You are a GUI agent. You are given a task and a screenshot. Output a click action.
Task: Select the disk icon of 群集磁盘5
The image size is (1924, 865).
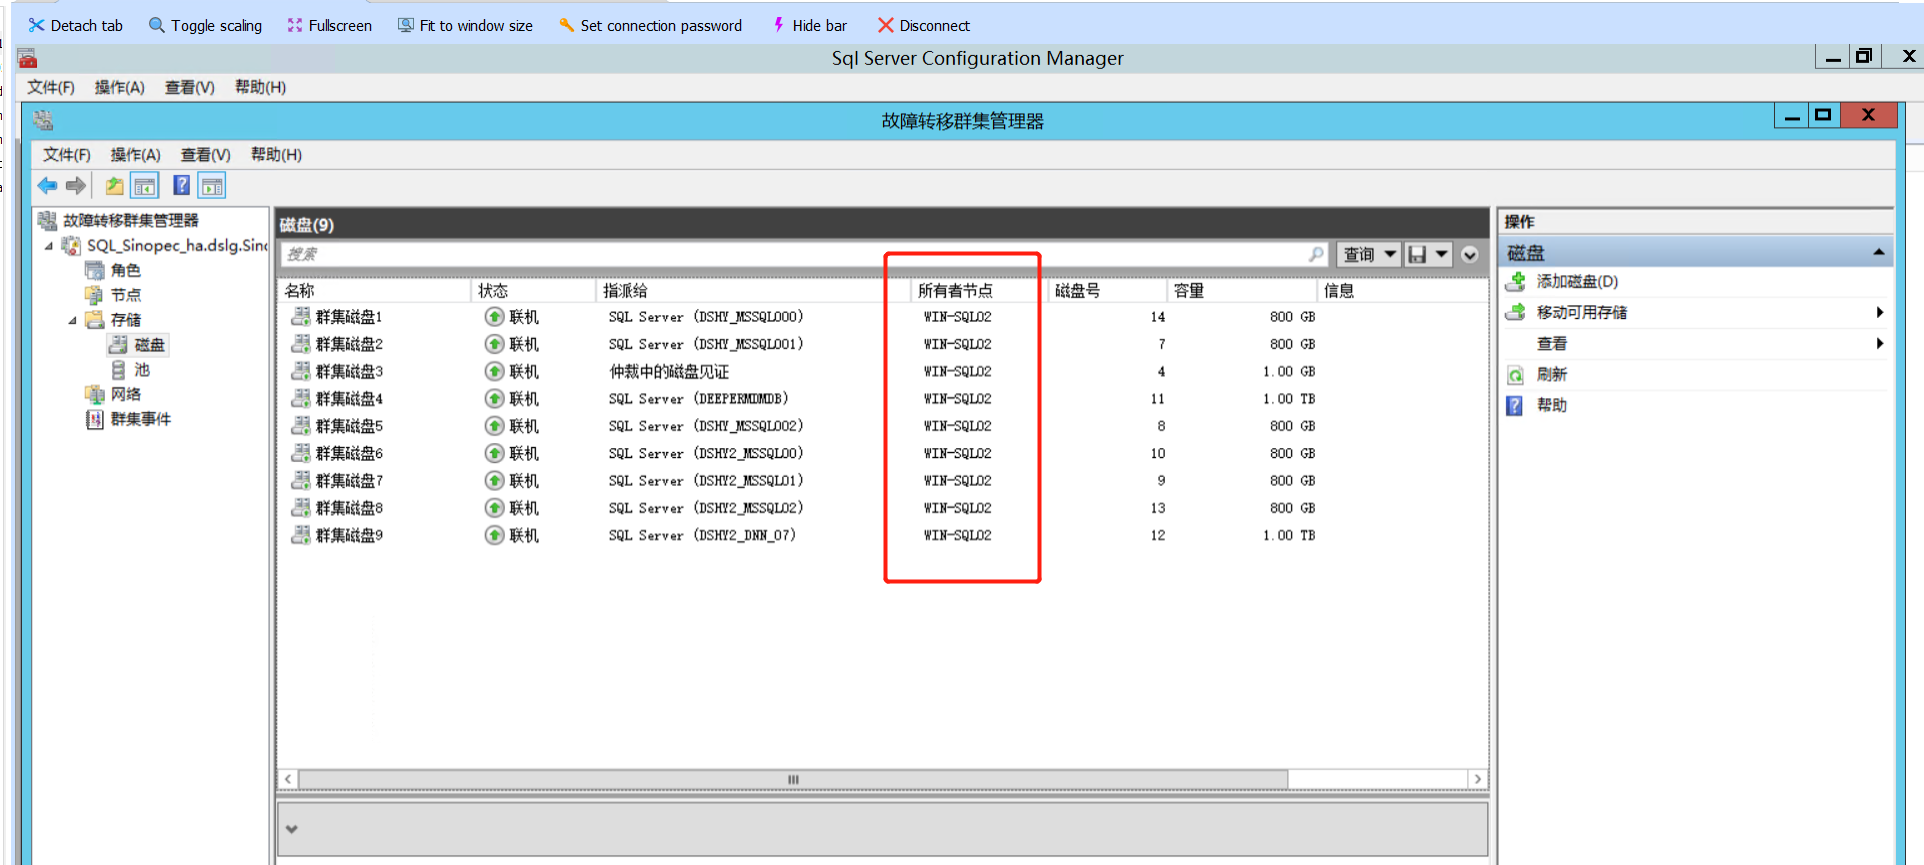[300, 426]
